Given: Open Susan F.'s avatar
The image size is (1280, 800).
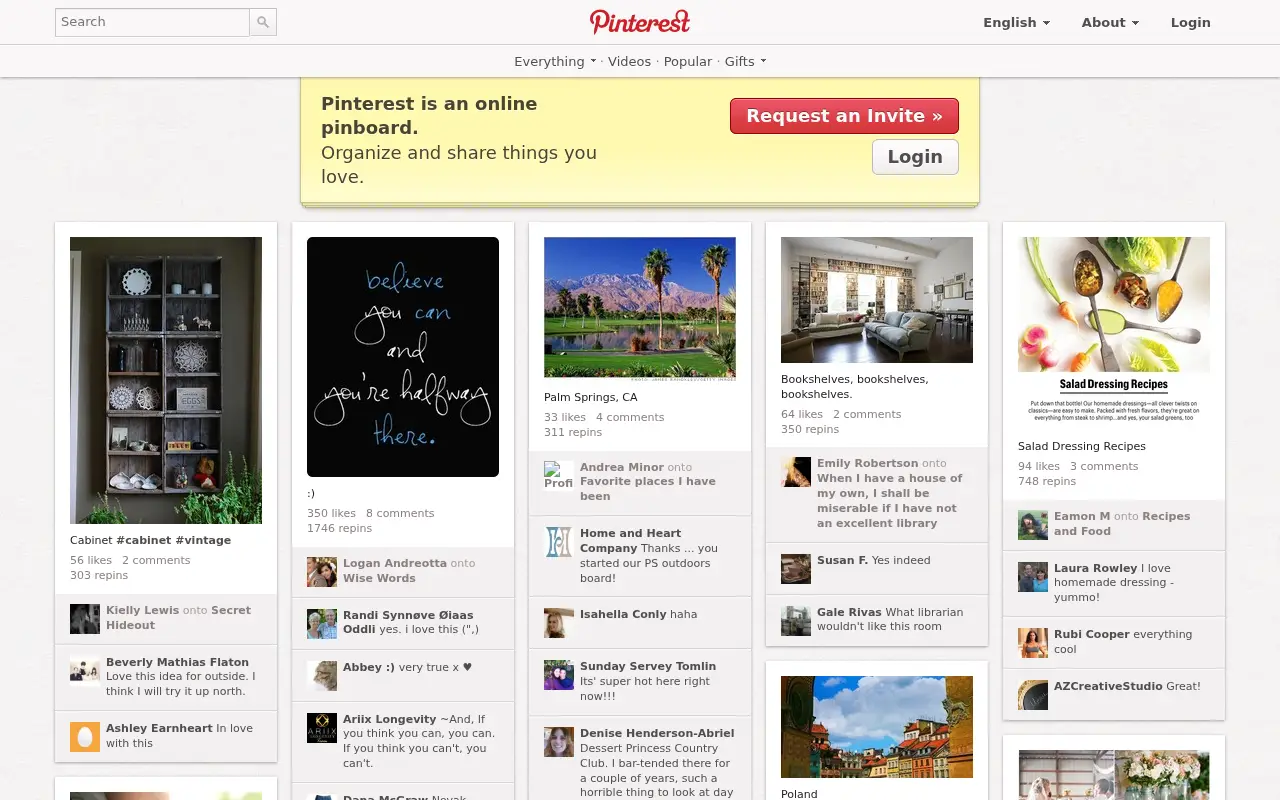Looking at the screenshot, I should (796, 568).
